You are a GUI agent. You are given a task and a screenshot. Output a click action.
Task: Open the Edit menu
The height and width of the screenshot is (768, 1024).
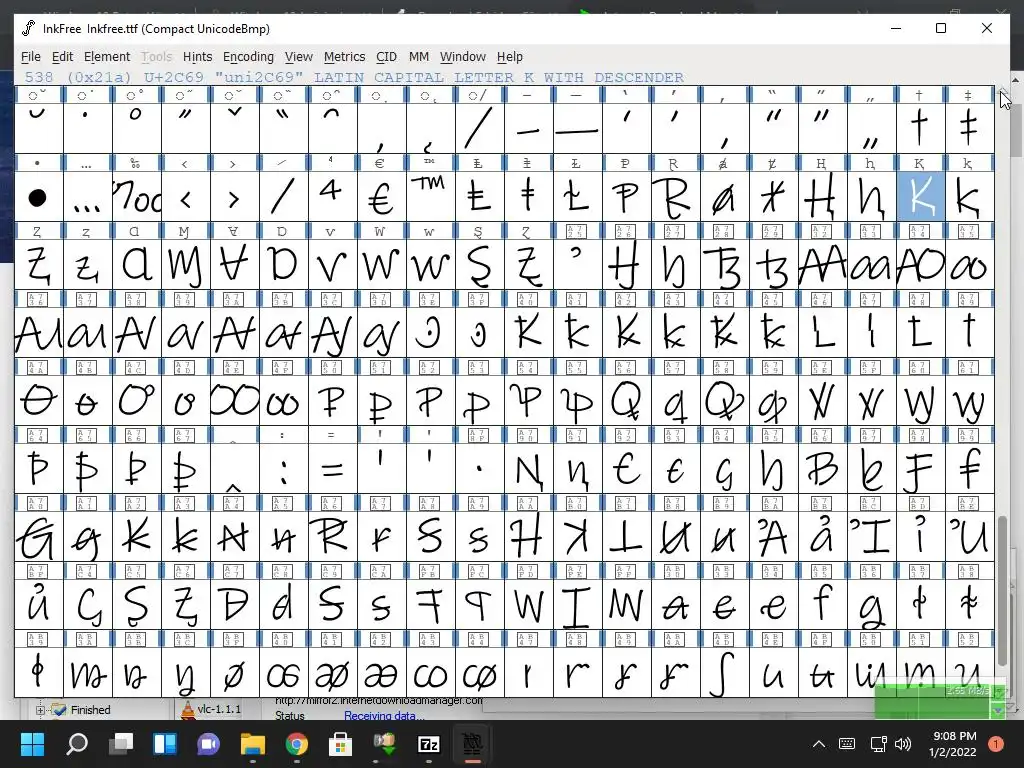[x=62, y=57]
